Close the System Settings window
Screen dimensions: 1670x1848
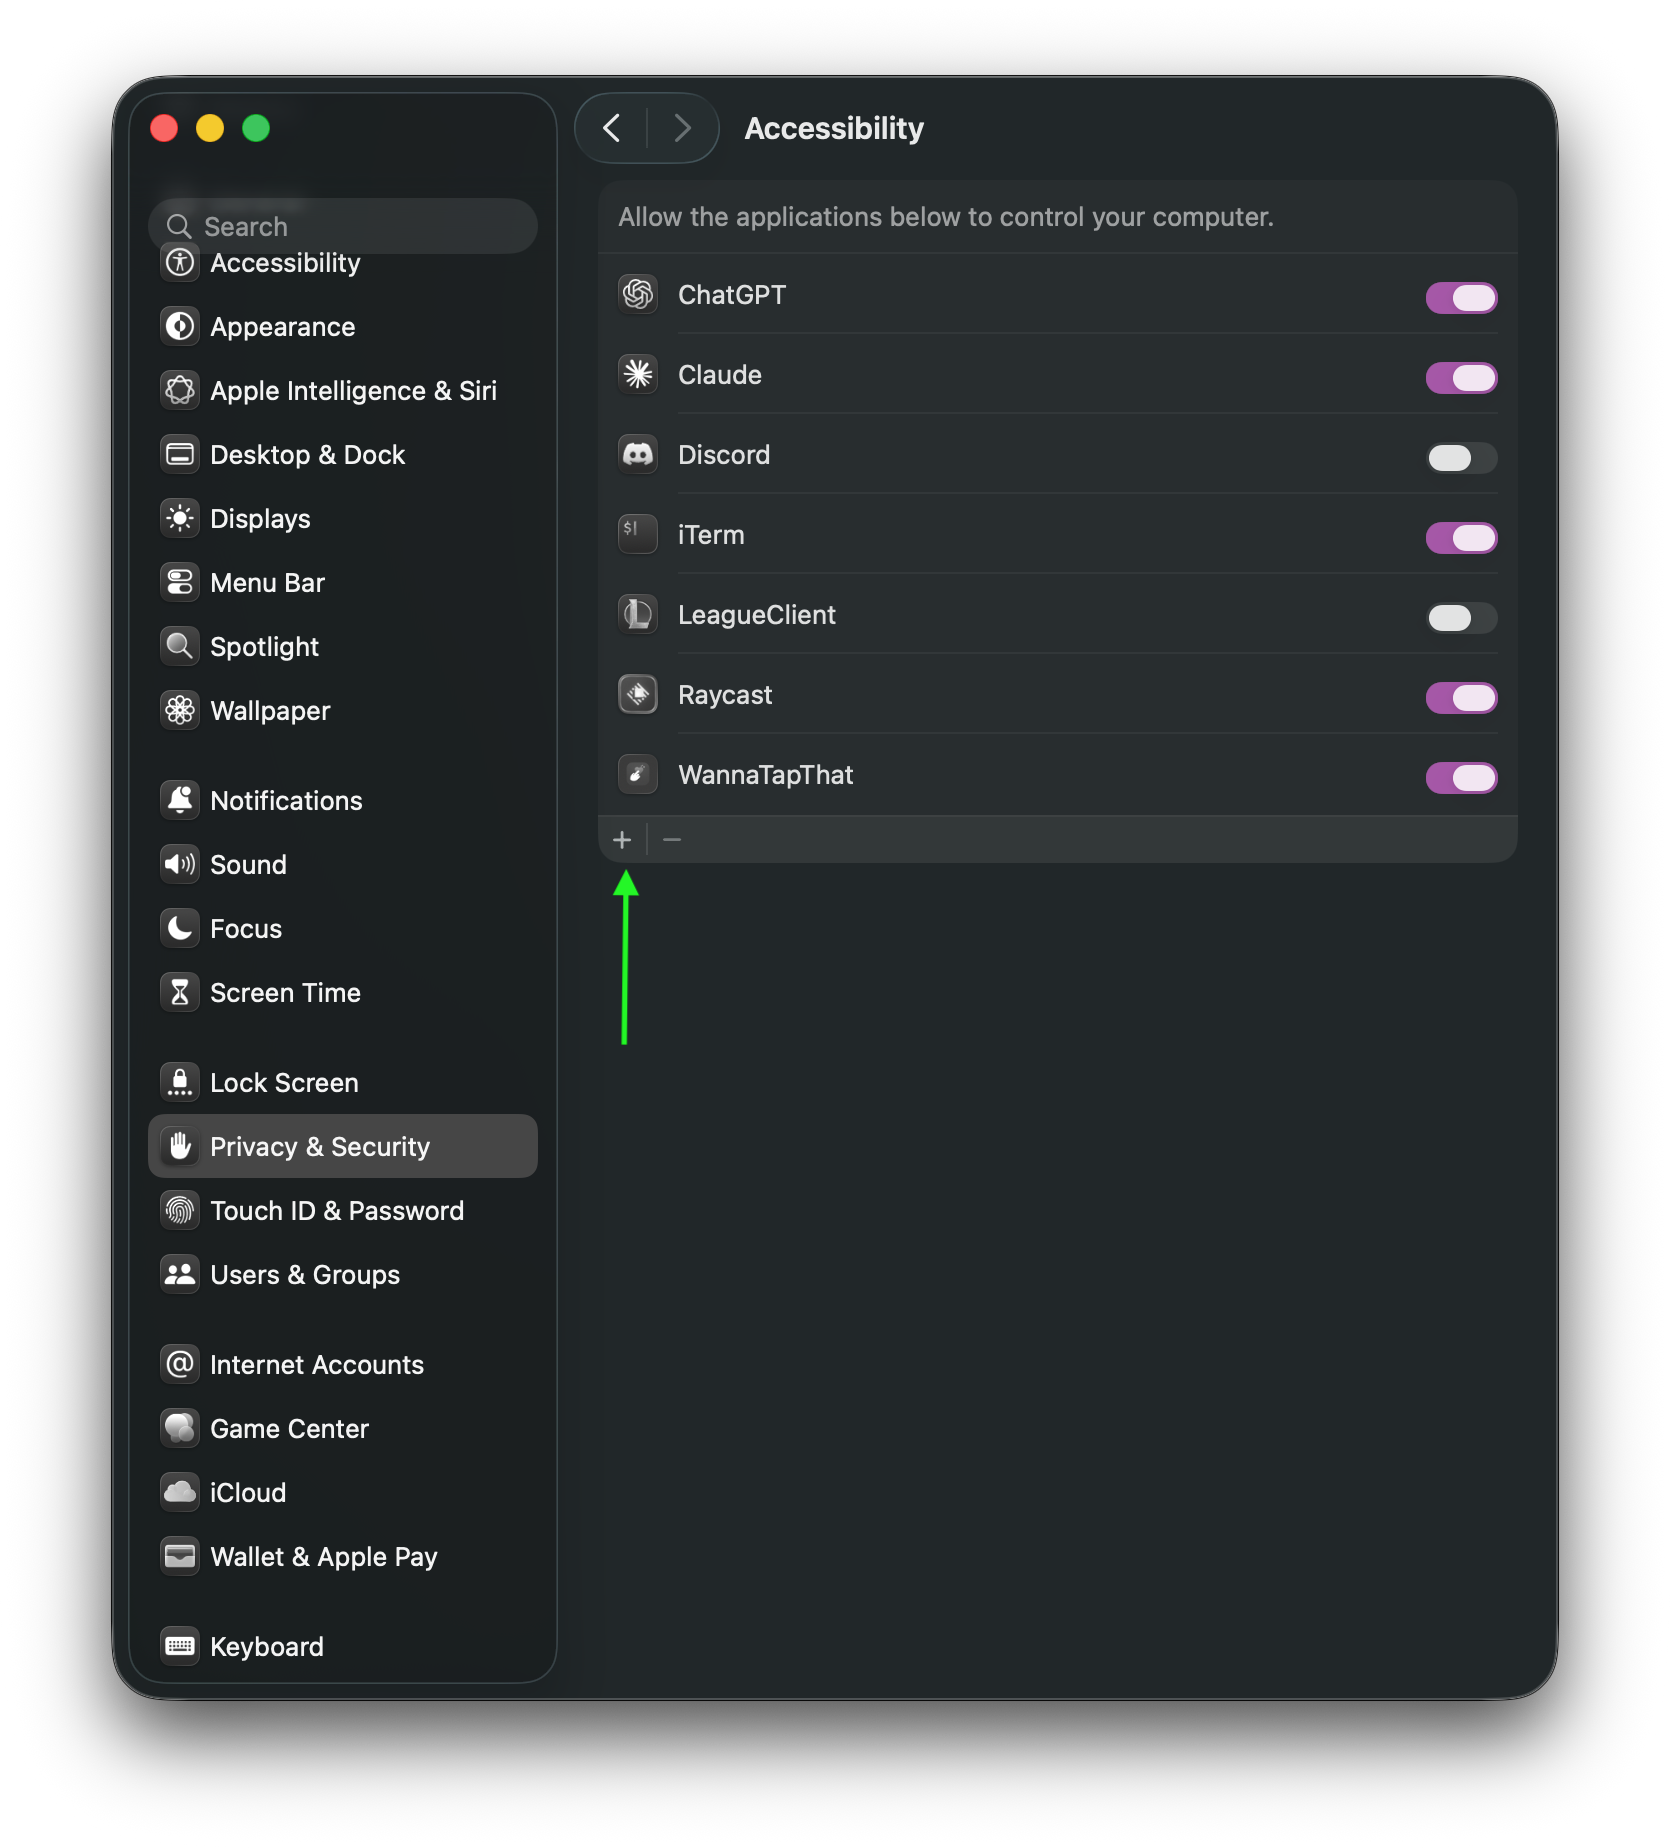(x=164, y=128)
